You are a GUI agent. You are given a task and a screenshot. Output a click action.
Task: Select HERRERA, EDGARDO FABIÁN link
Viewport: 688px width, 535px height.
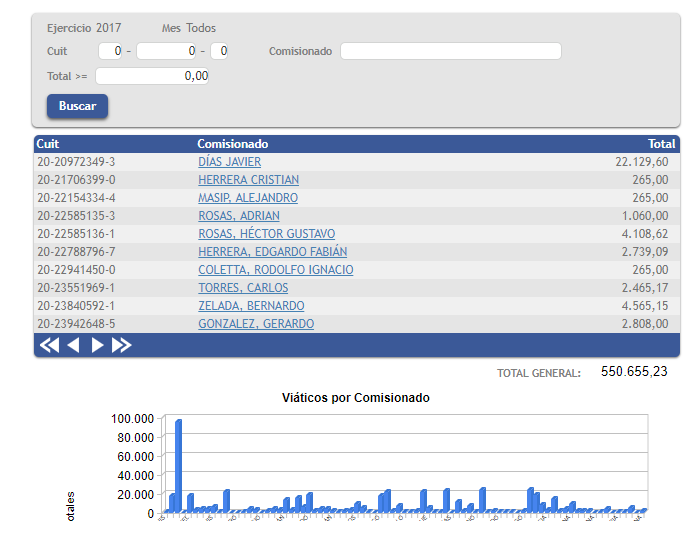point(272,252)
